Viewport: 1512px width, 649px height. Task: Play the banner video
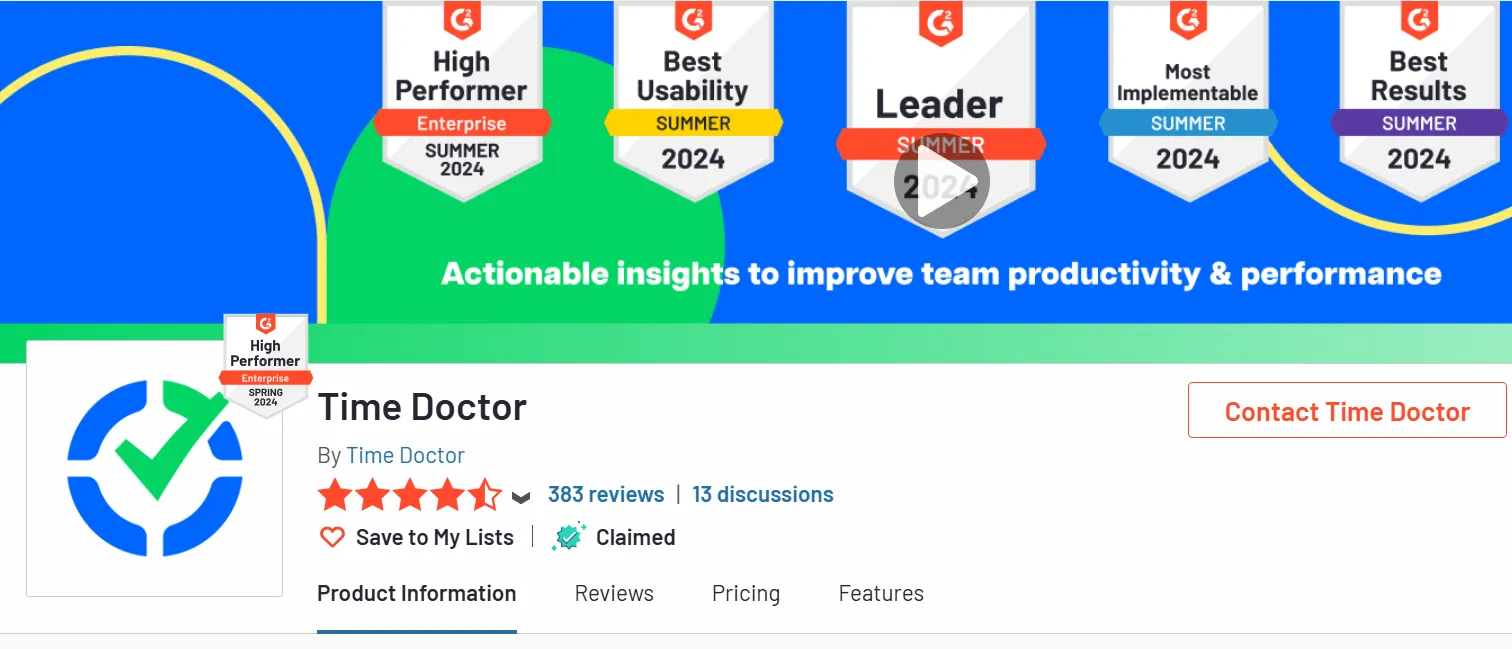(941, 181)
